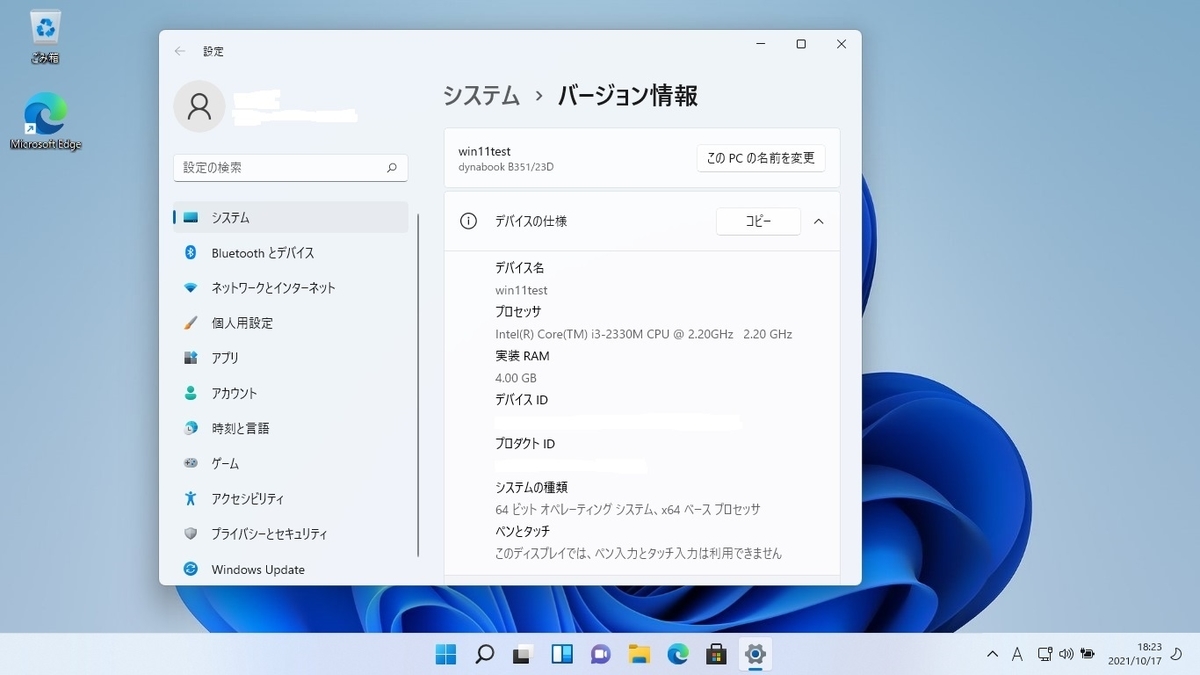This screenshot has width=1200, height=675.
Task: Select 個人用設定 in sidebar
Action: (291, 323)
